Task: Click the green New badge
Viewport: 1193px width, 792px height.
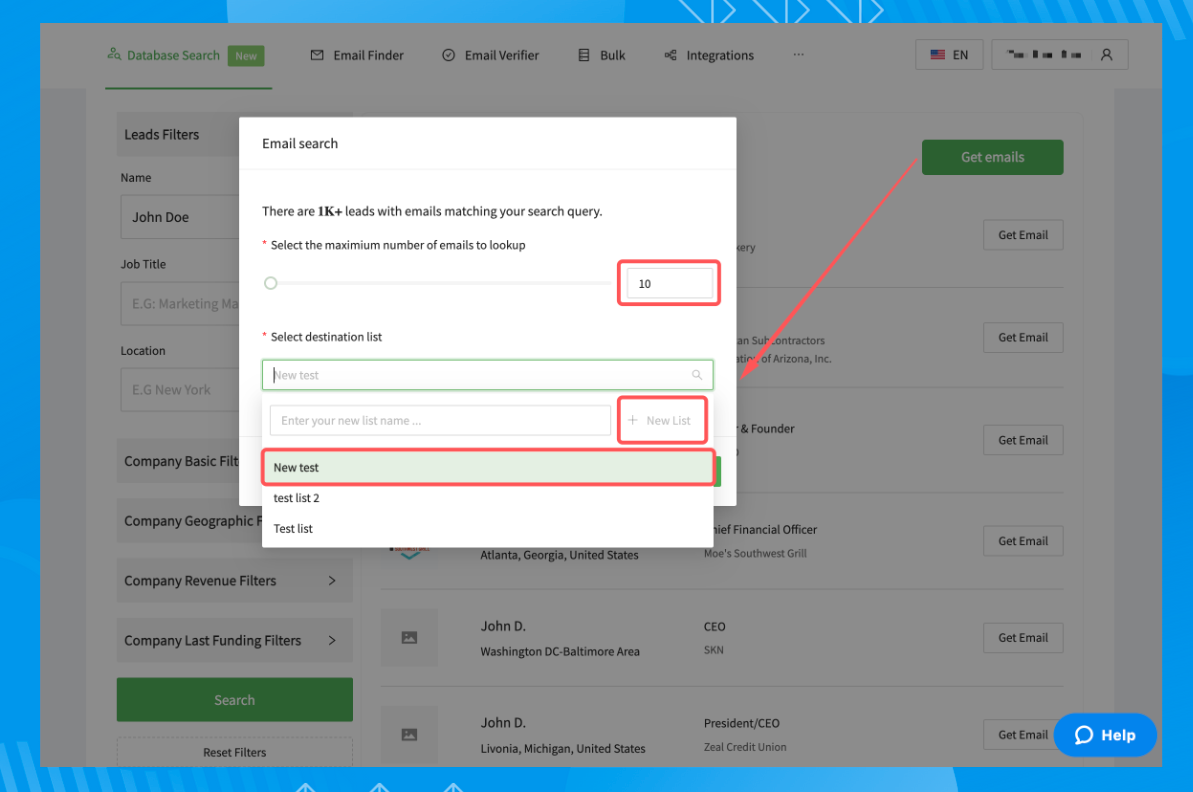Action: (246, 56)
